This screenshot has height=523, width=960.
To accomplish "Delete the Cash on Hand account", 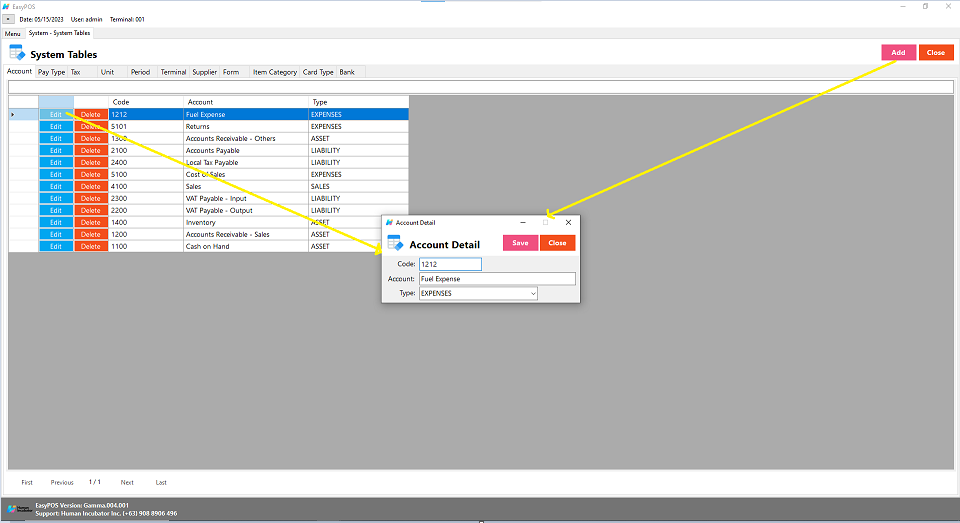I will 91,246.
